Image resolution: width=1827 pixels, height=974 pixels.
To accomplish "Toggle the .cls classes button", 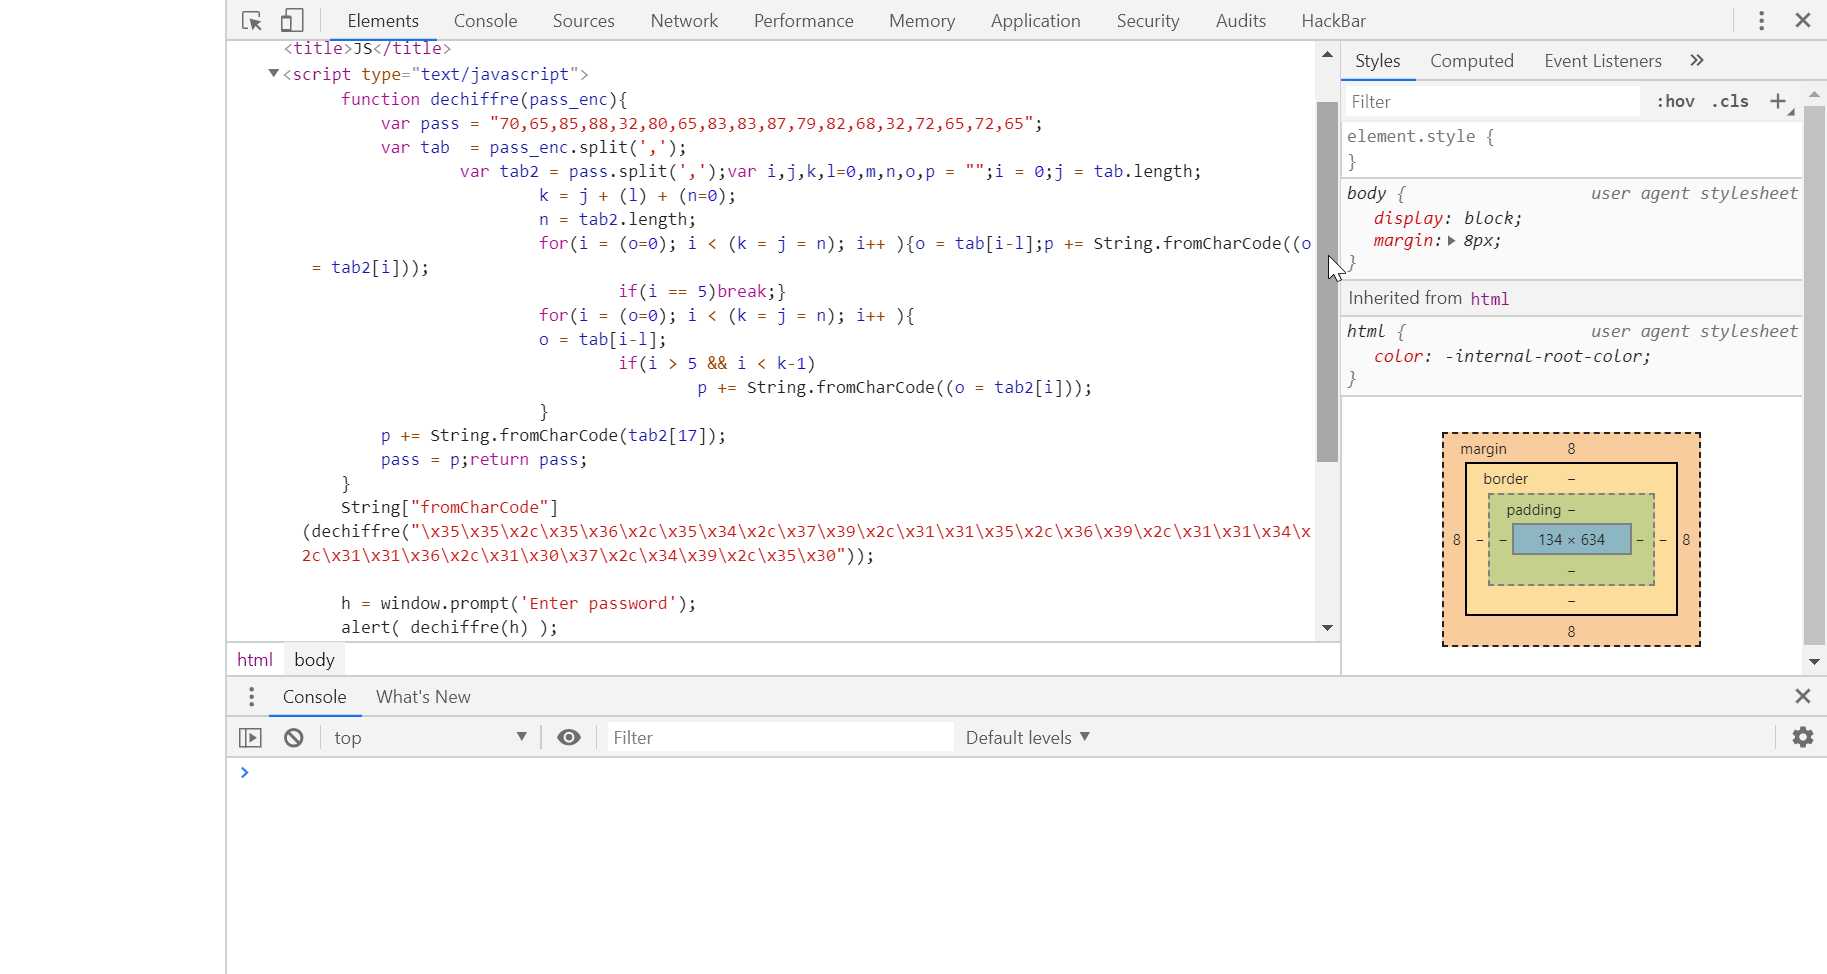I will click(1730, 102).
